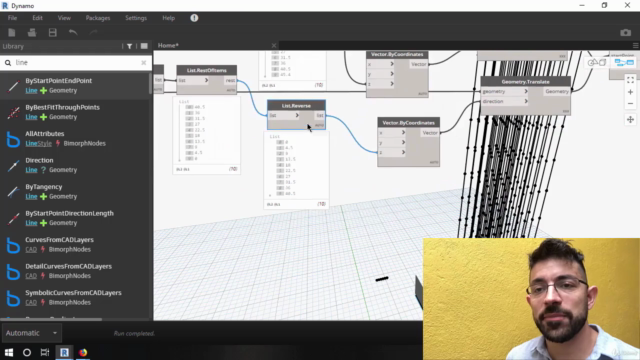Image resolution: width=640 pixels, height=360 pixels.
Task: Click the ByStartPointDirectionLength icon
Action: pyautogui.click(x=13, y=219)
